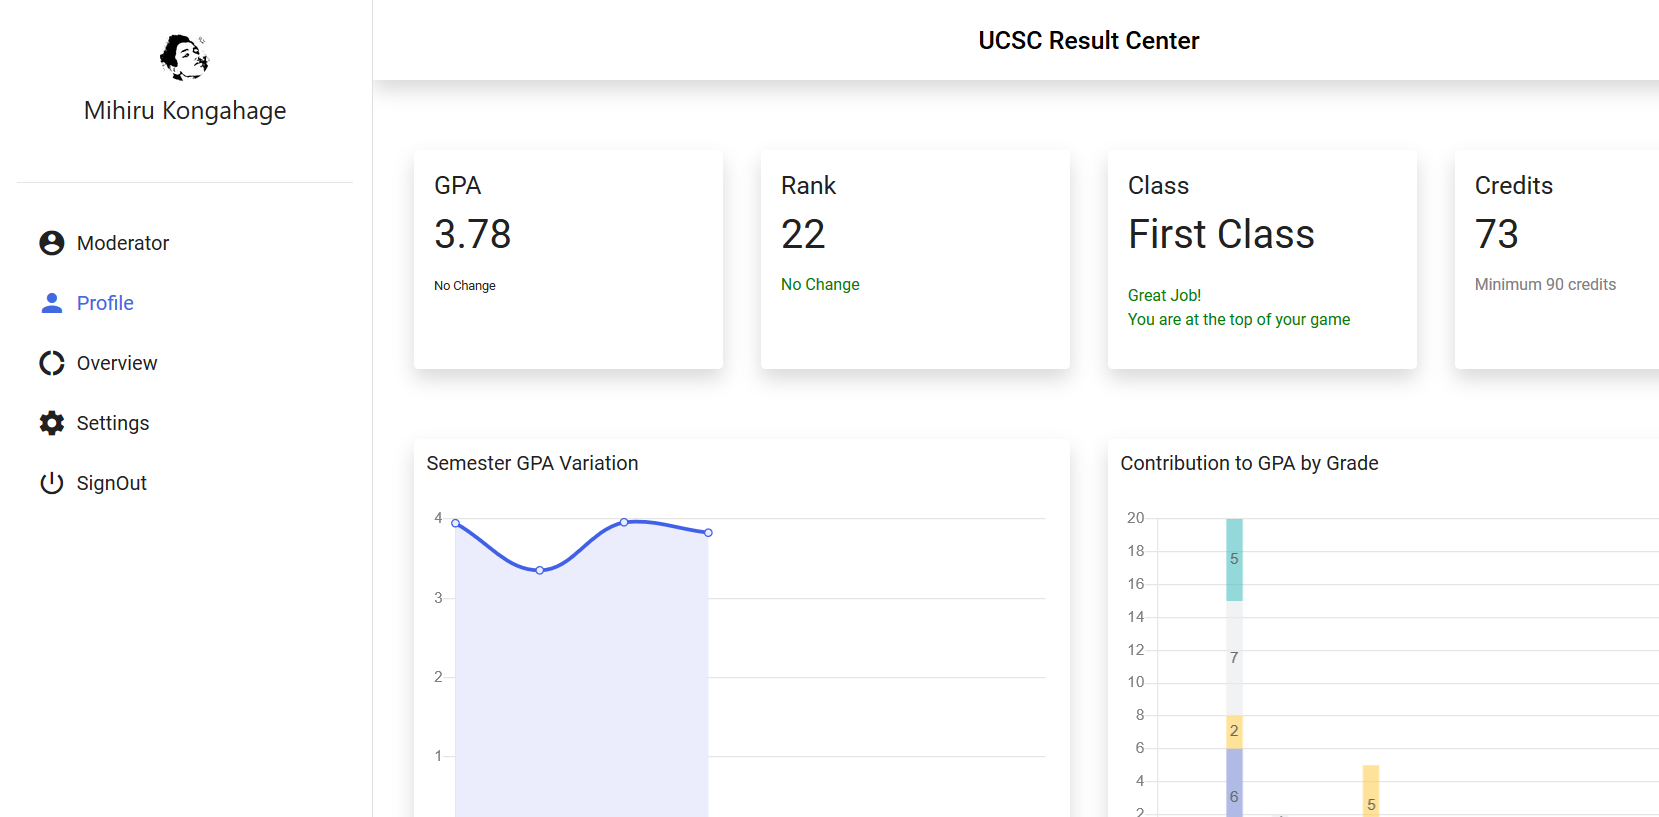Open the Settings page
The height and width of the screenshot is (817, 1659).
click(113, 423)
